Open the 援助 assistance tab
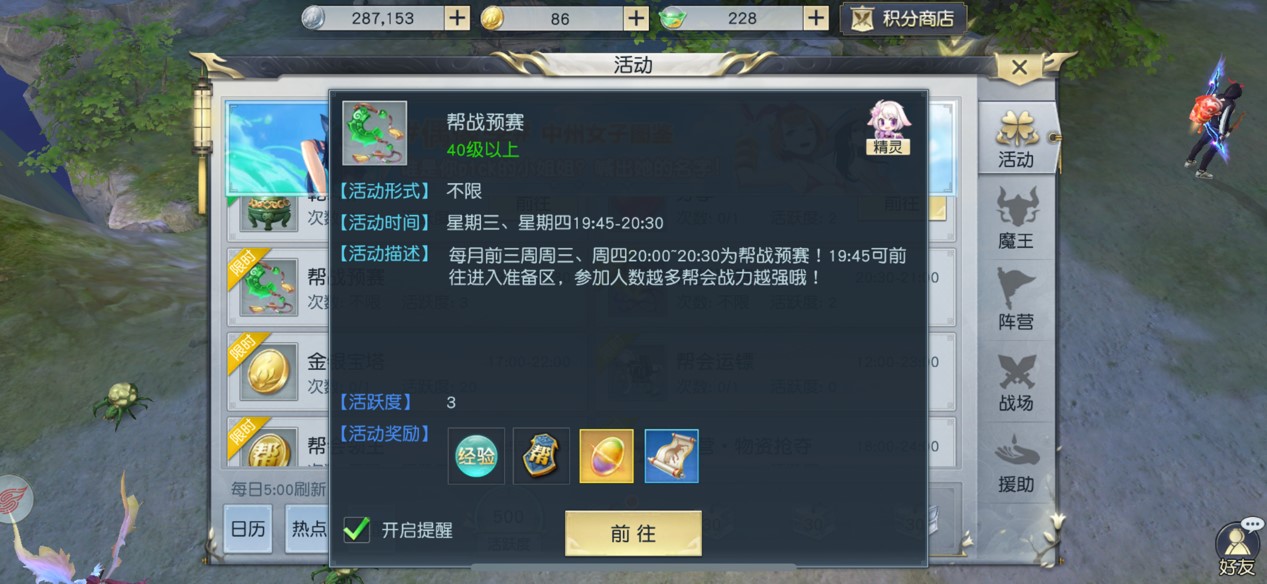 coord(1016,462)
